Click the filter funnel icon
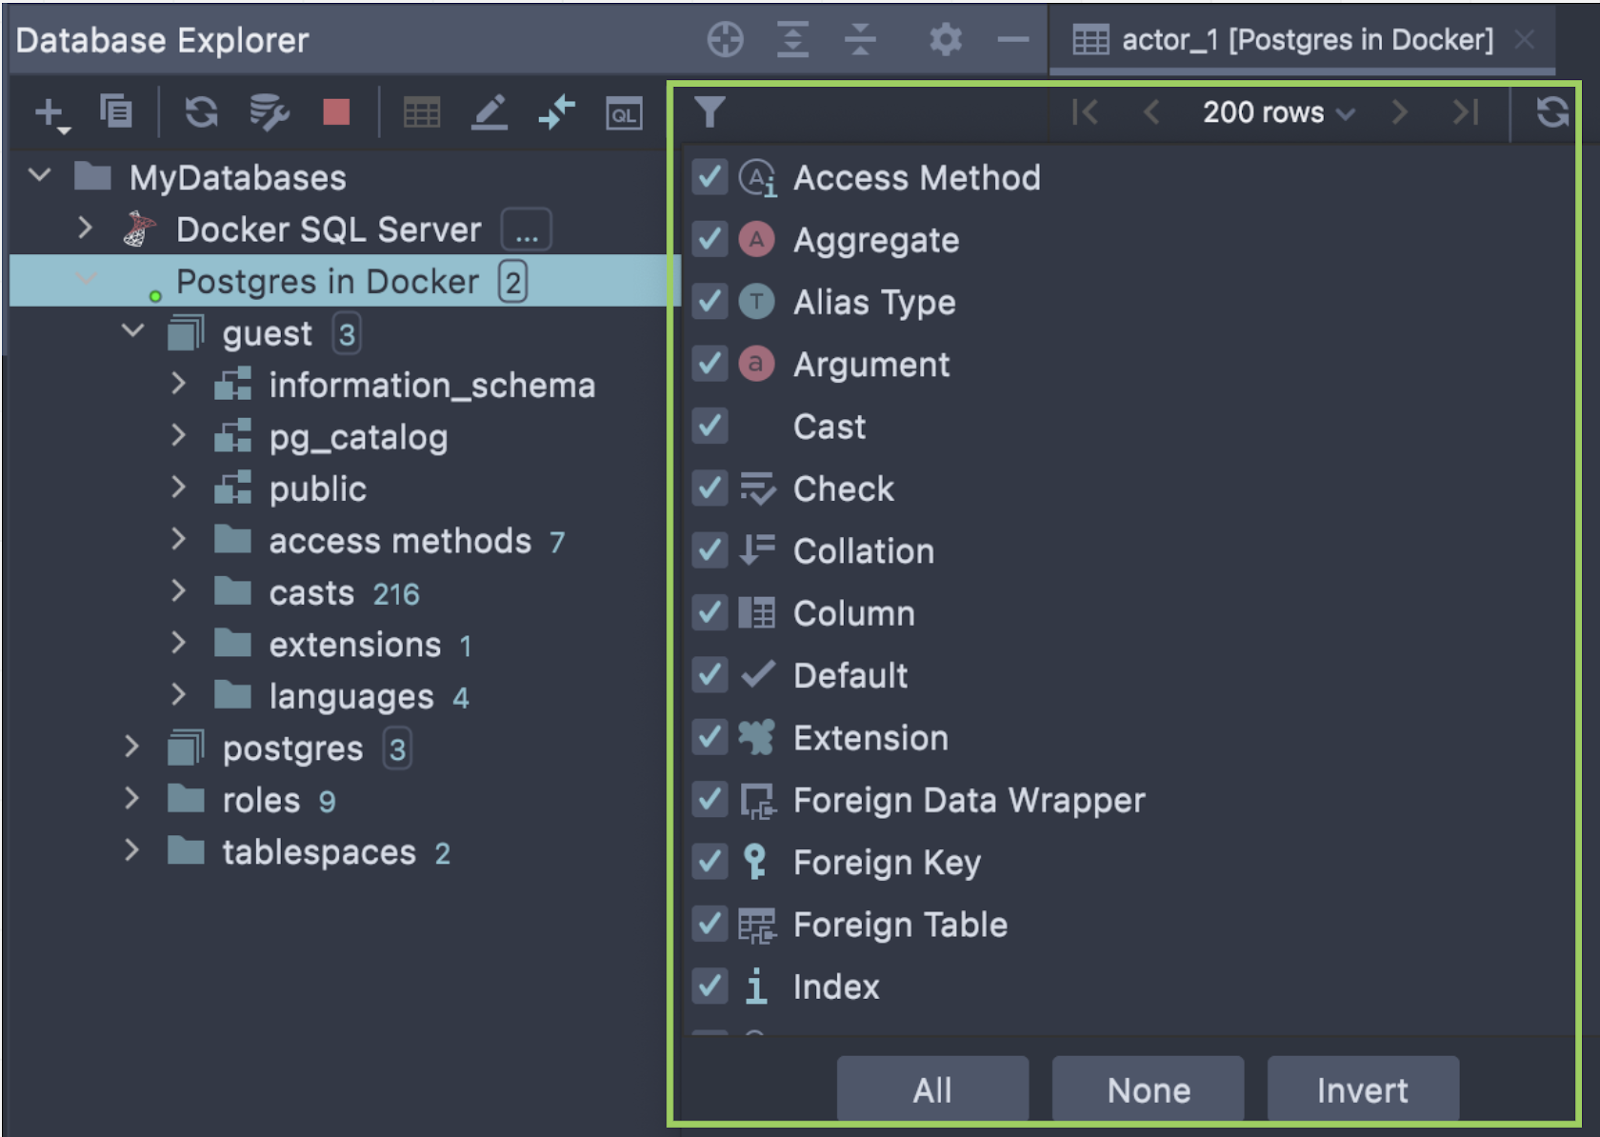The width and height of the screenshot is (1600, 1137). point(709,112)
